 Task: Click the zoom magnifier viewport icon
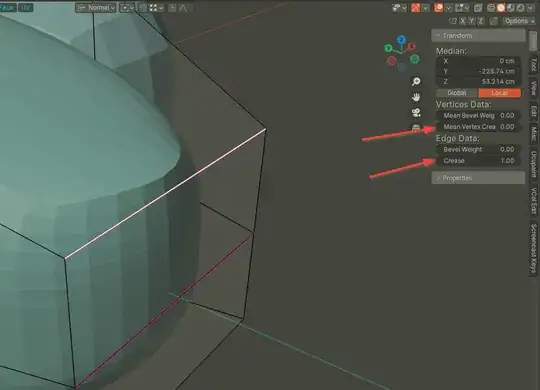pos(416,81)
